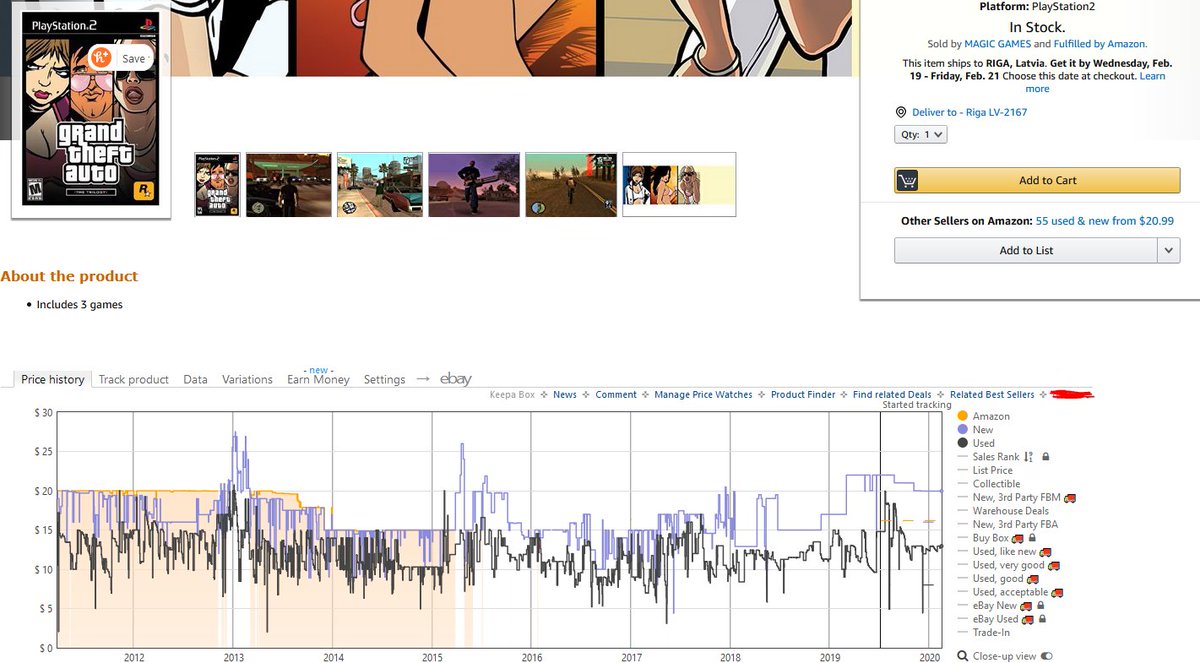Open the Keepa News link

click(x=565, y=395)
